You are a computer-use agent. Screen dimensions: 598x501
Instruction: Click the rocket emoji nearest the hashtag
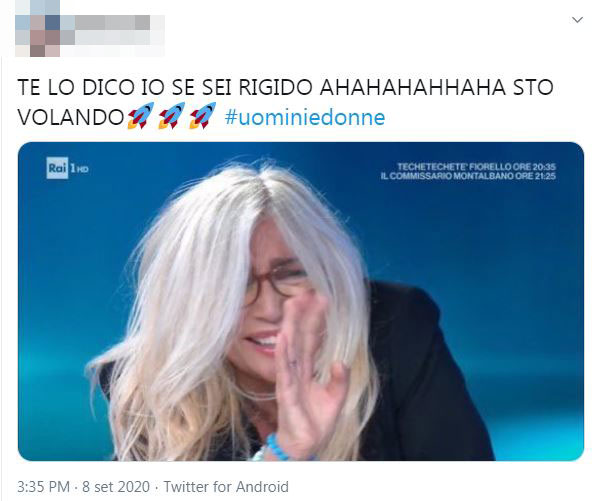pos(203,116)
